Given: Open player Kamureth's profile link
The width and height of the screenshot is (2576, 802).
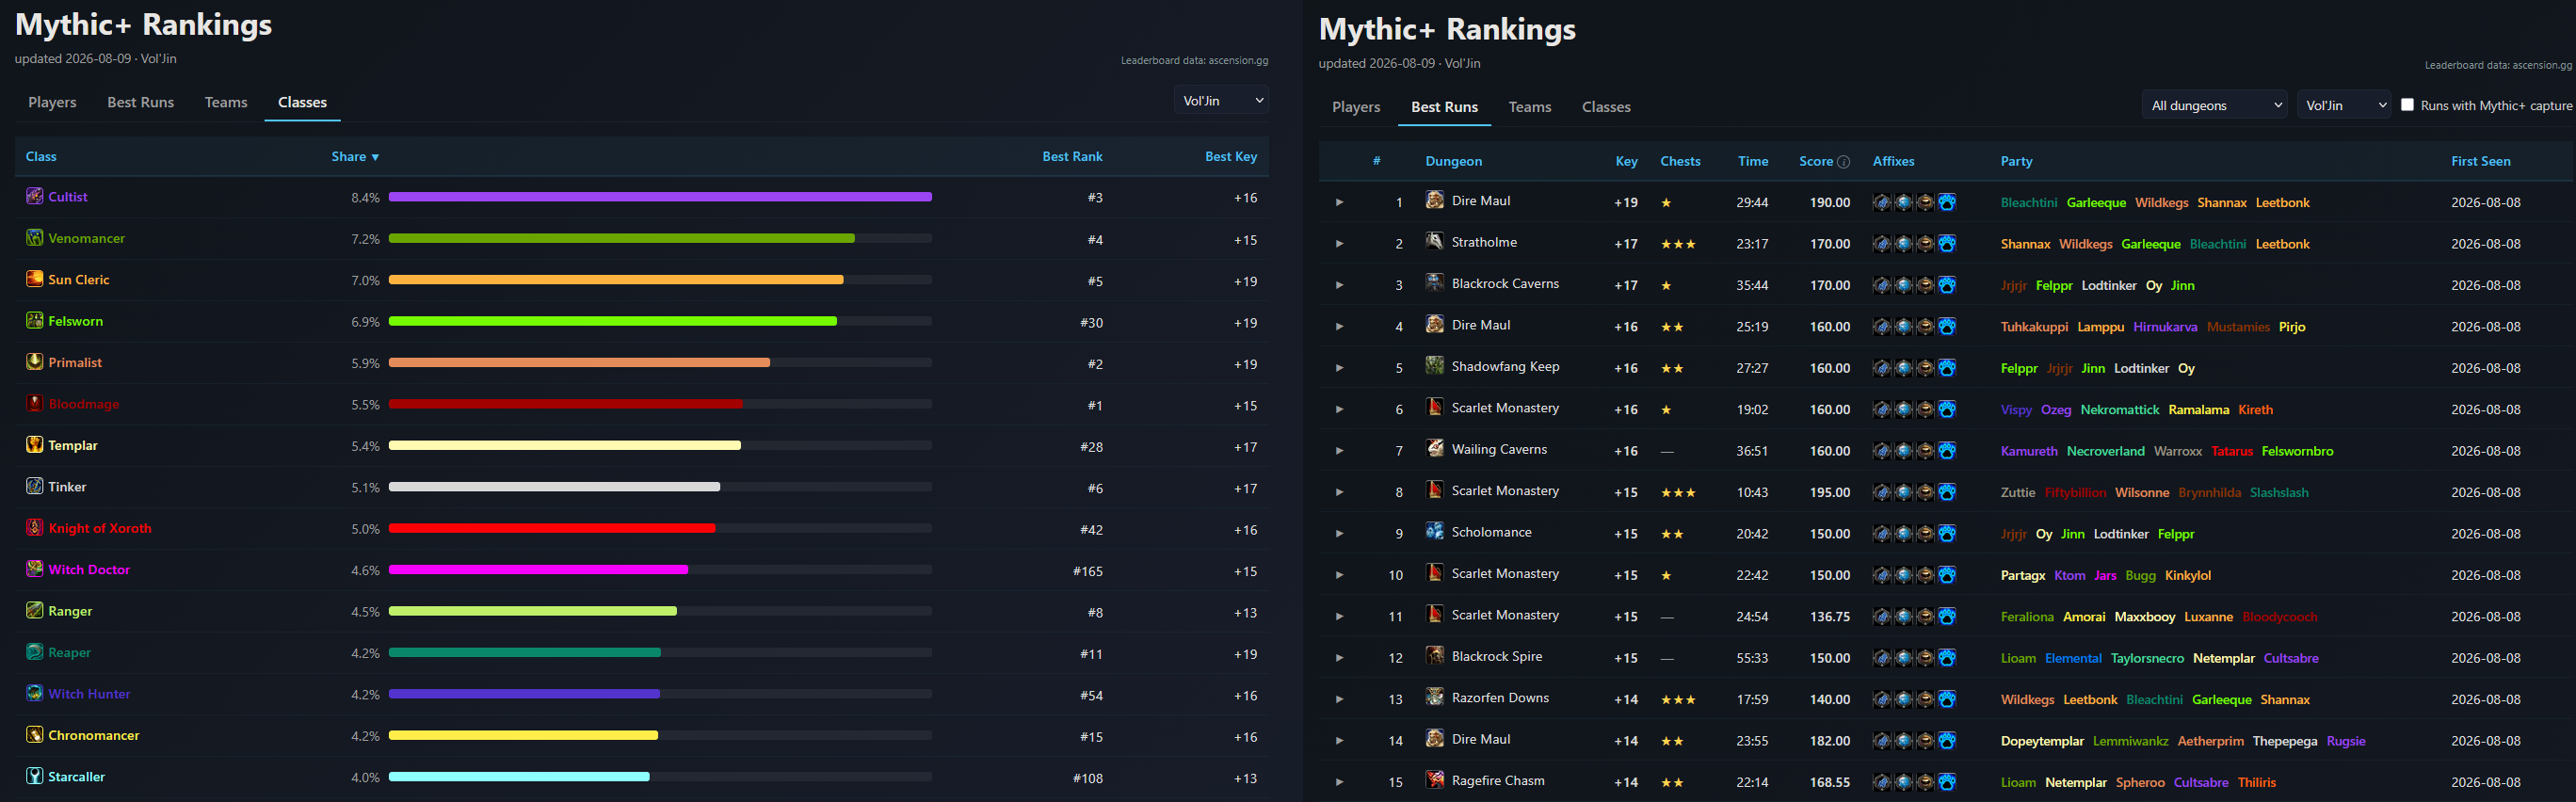Looking at the screenshot, I should click(2029, 451).
